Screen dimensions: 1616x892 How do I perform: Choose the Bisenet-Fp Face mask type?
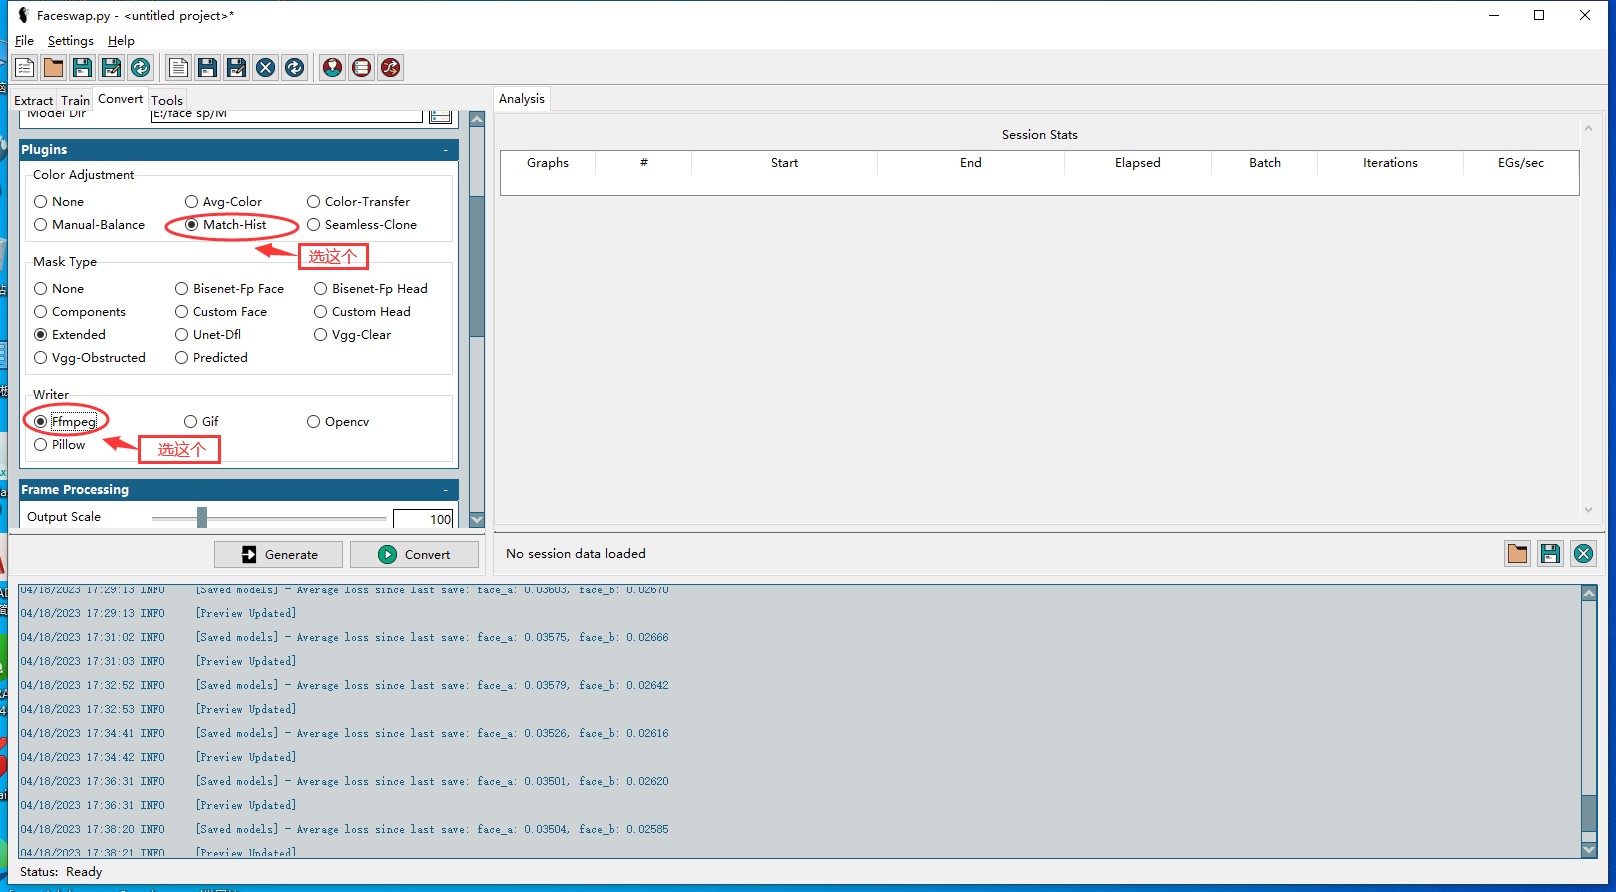click(182, 289)
